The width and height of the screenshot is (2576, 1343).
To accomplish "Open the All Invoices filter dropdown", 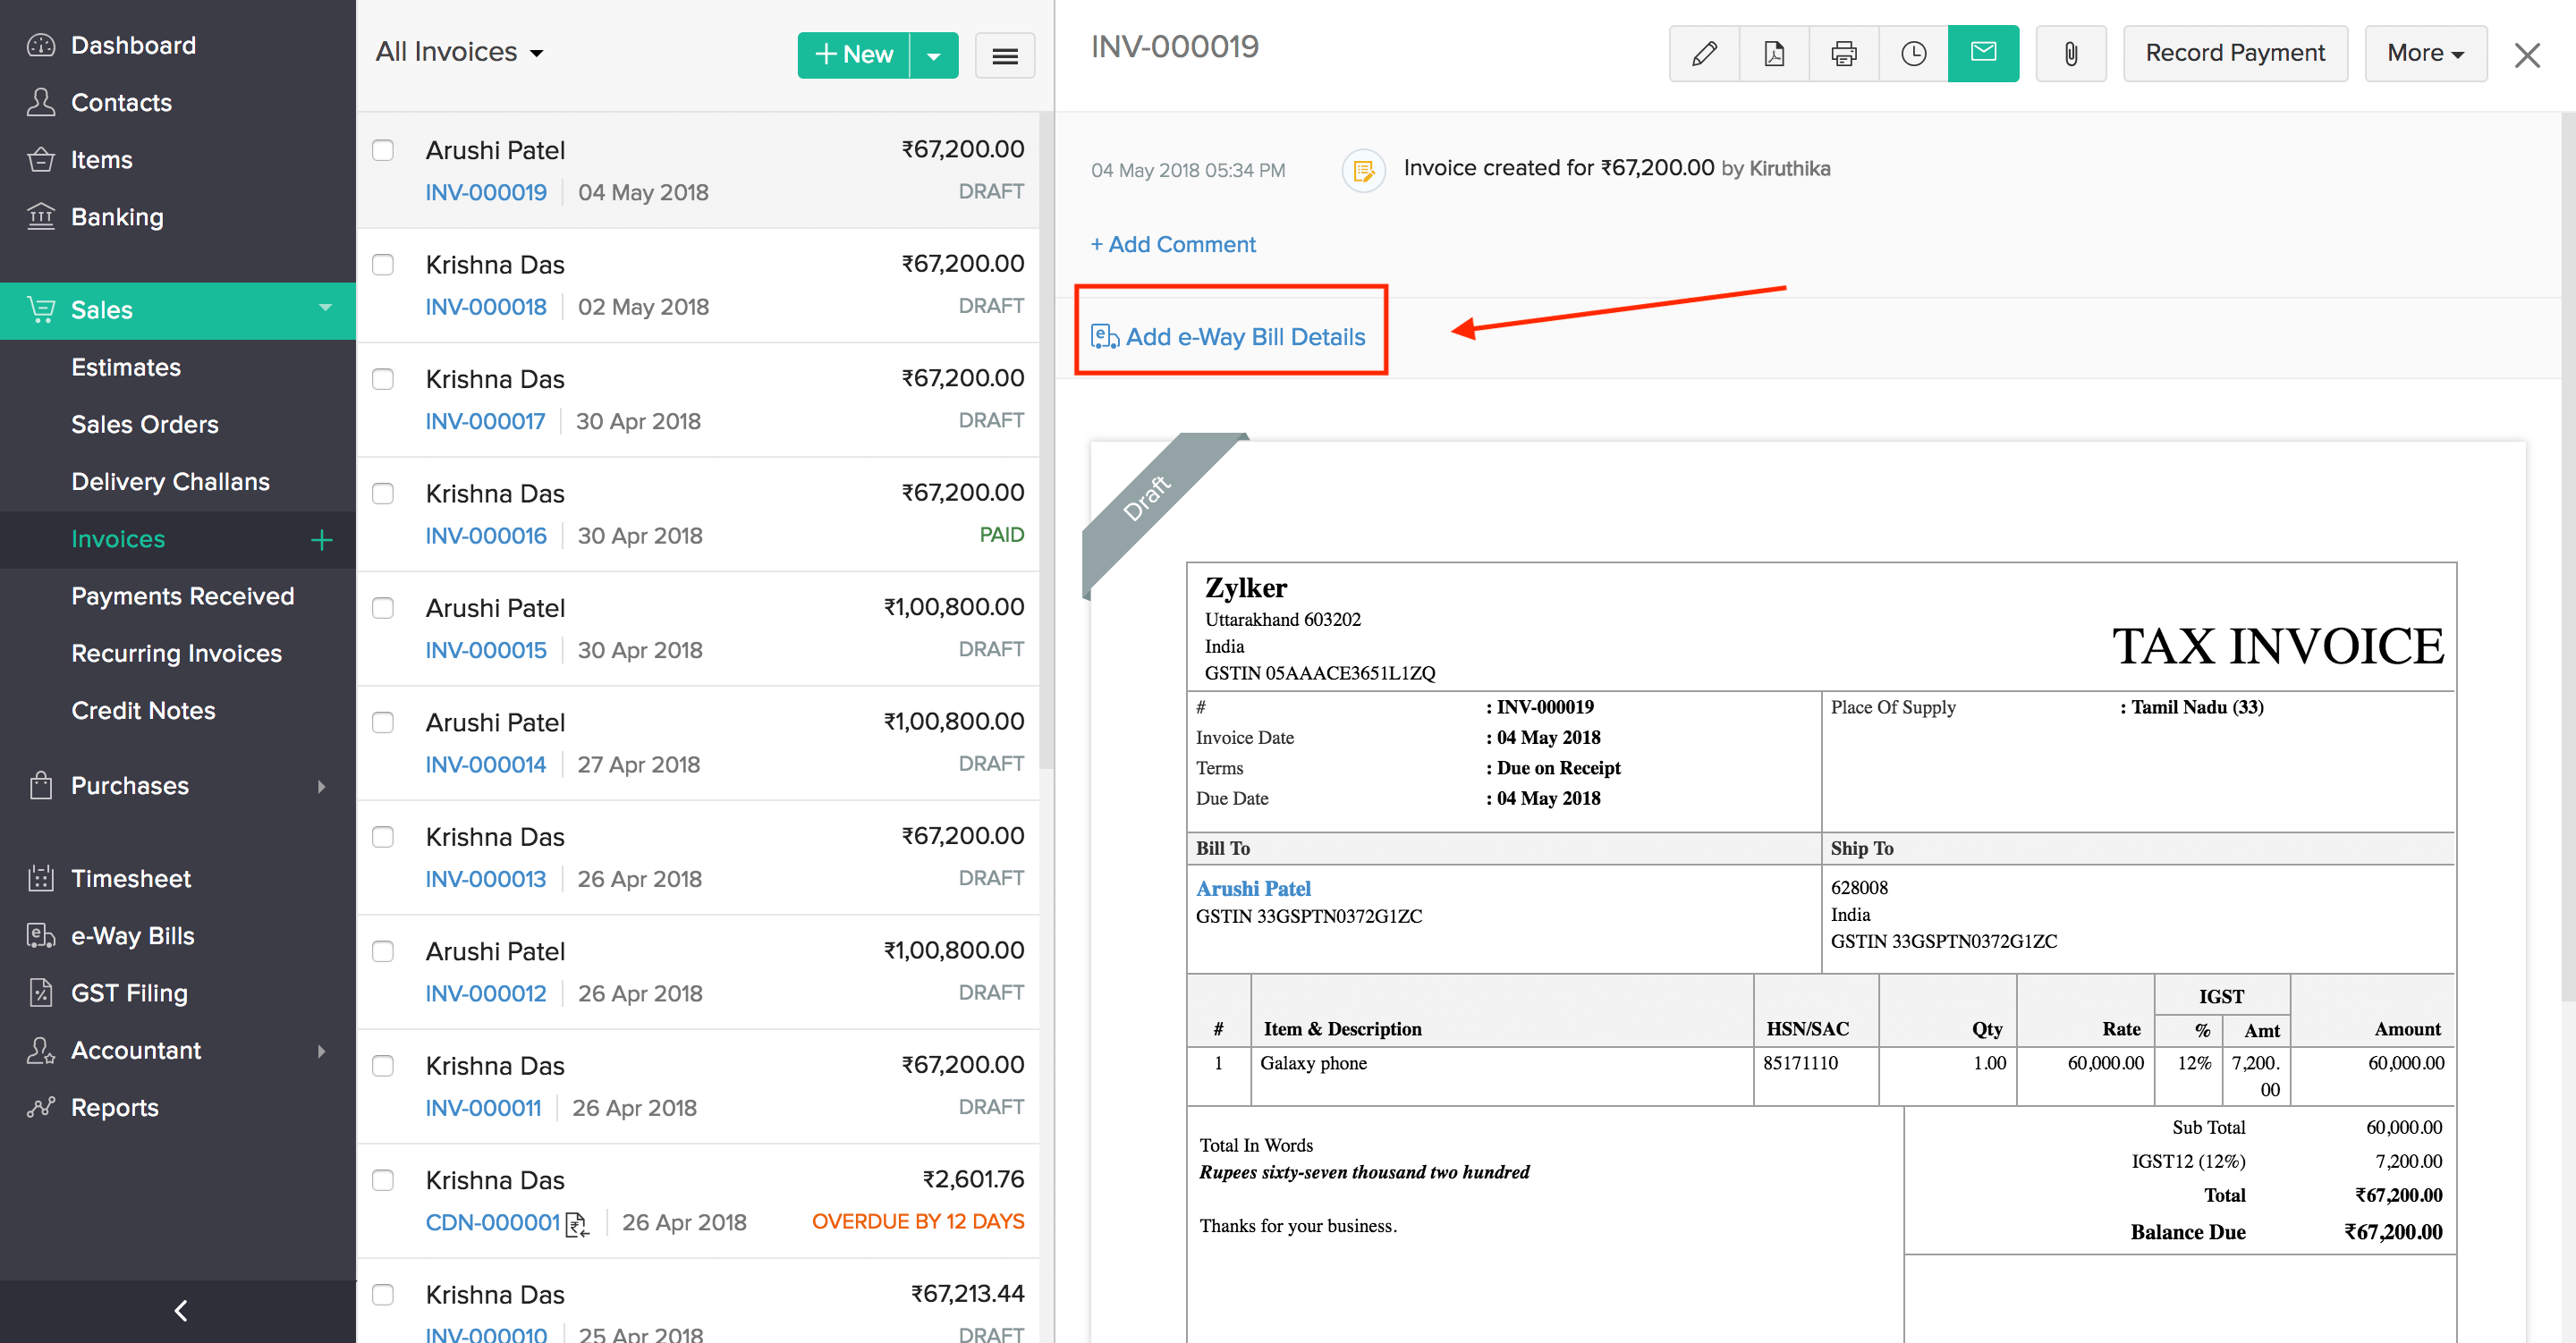I will coord(460,53).
